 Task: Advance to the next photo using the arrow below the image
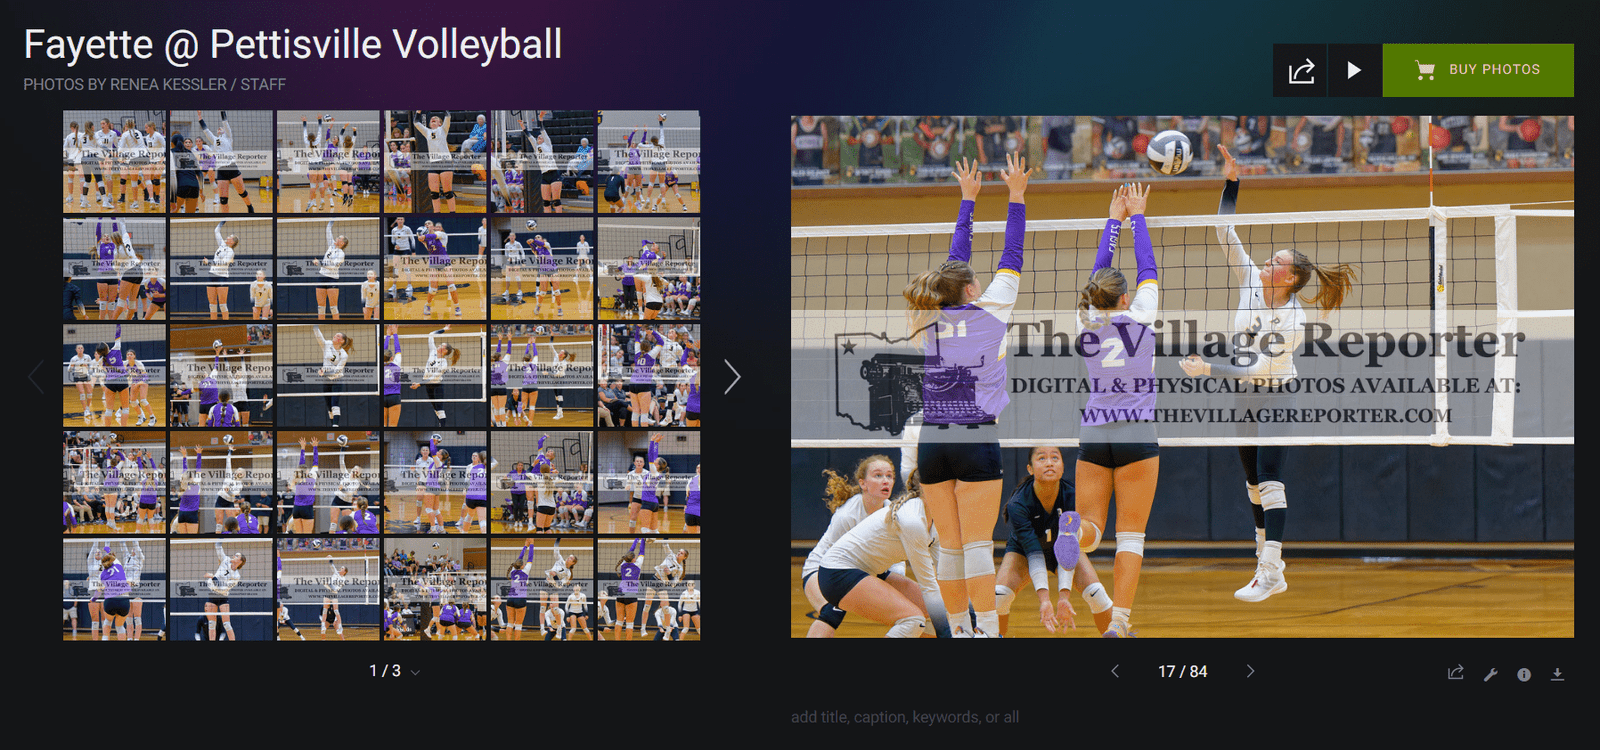[x=1250, y=671]
